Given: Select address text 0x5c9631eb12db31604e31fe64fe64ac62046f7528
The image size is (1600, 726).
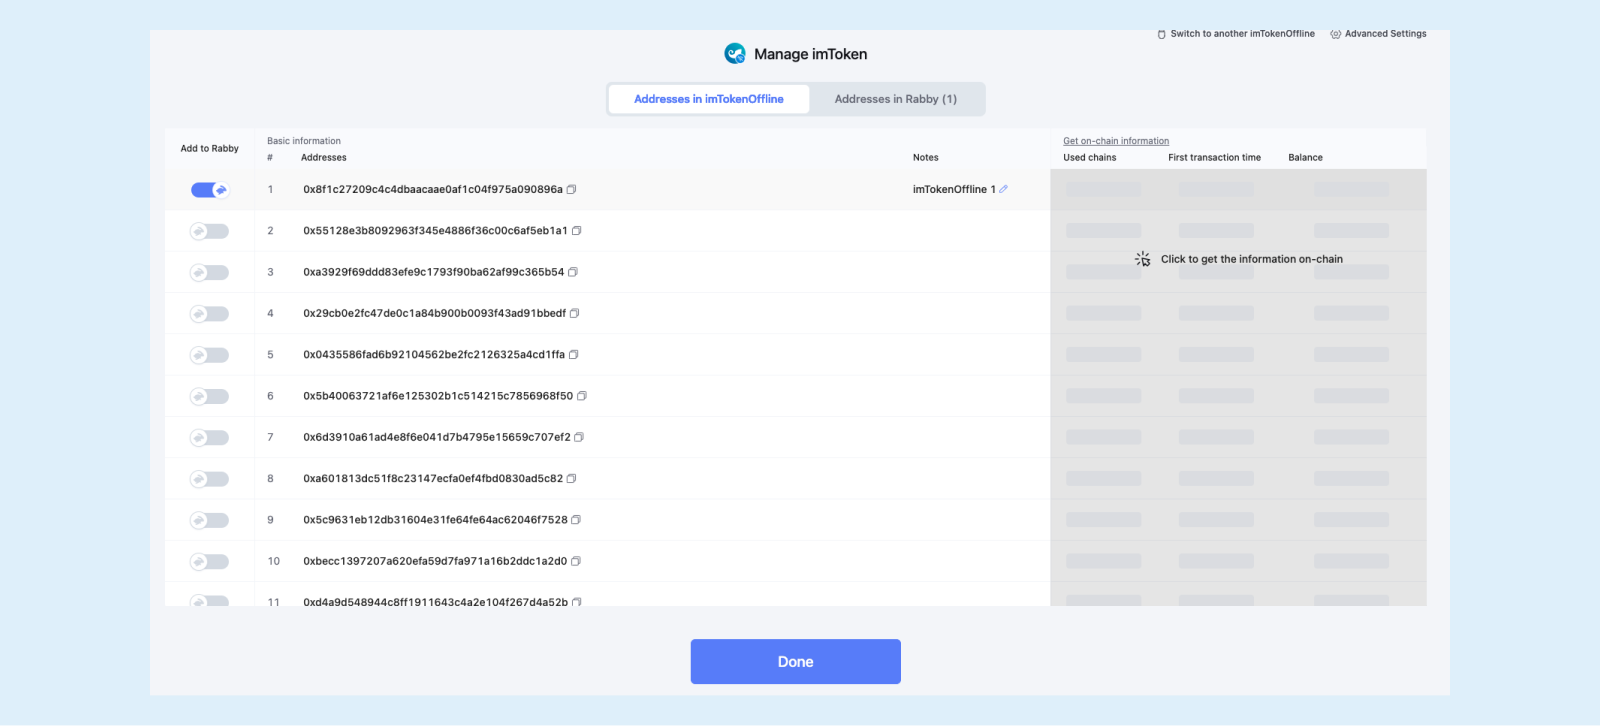Looking at the screenshot, I should 435,520.
